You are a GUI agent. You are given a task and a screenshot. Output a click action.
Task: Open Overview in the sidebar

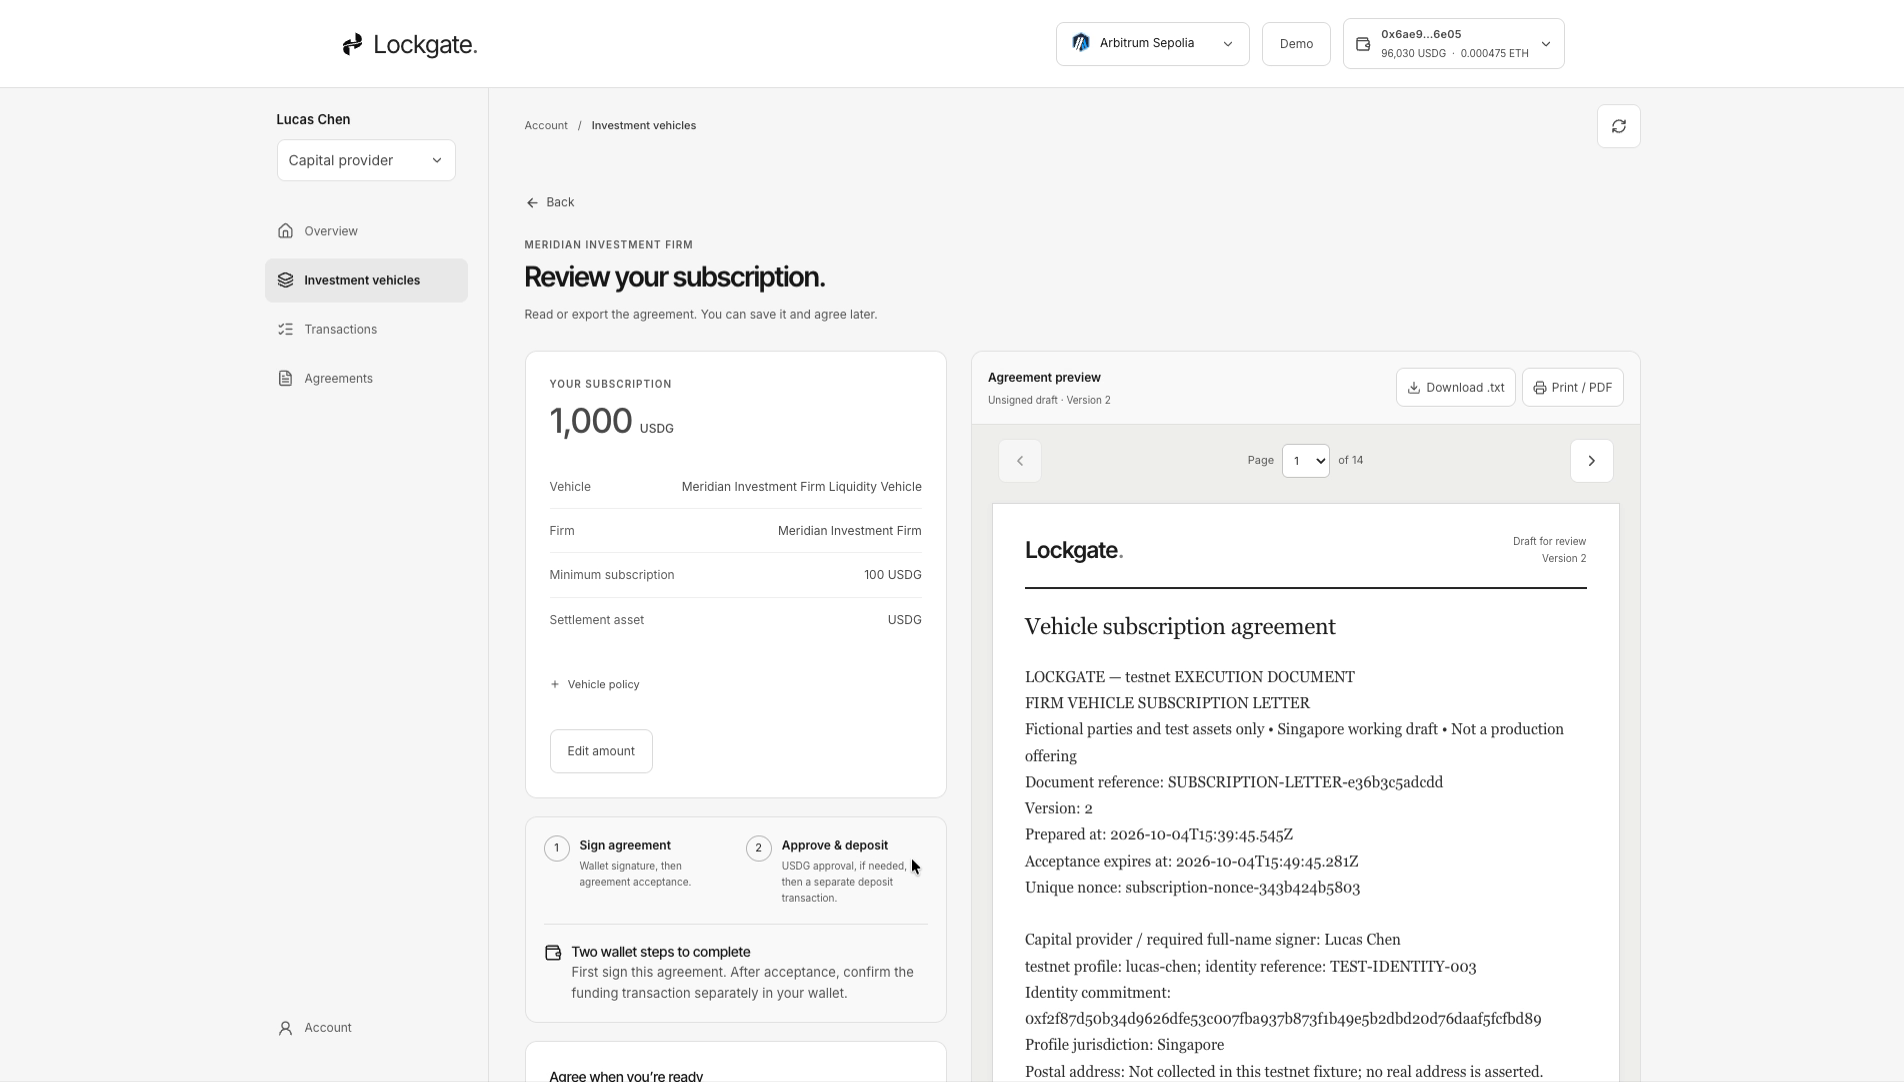tap(366, 231)
